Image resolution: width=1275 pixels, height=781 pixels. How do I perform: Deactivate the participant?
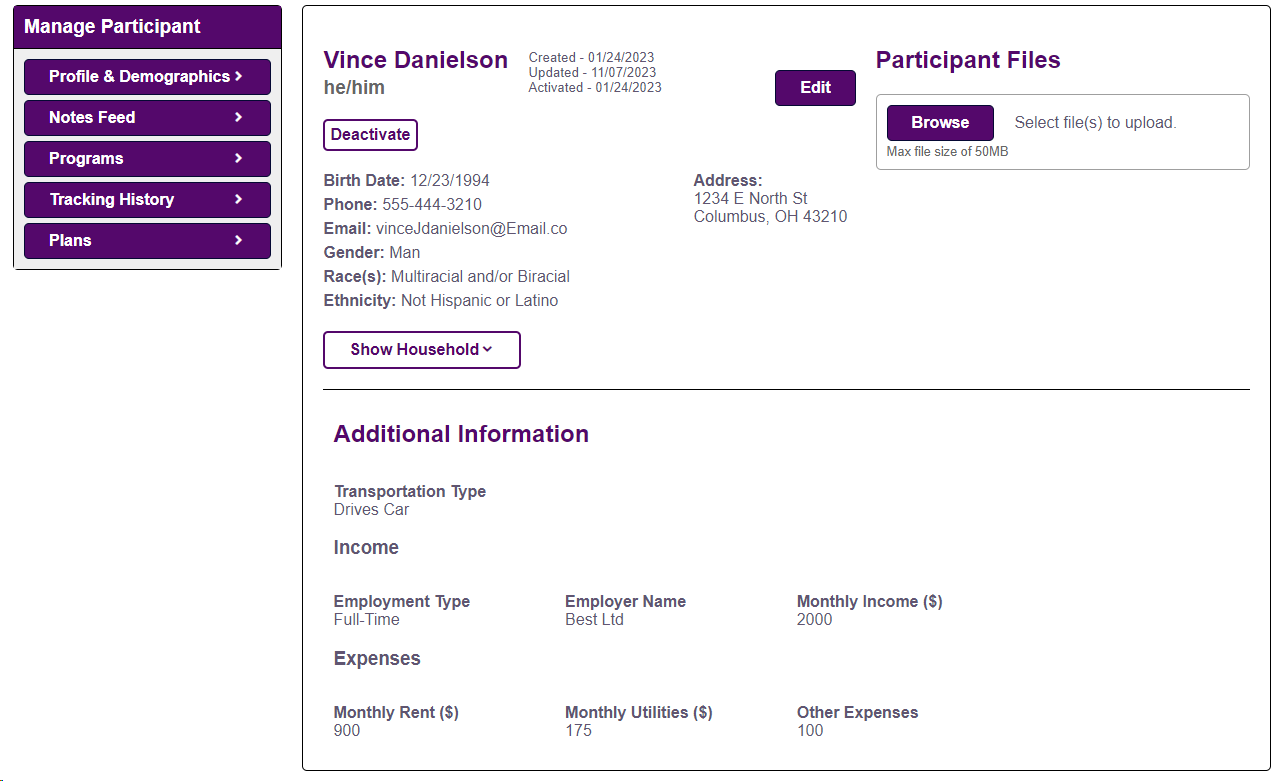(370, 135)
